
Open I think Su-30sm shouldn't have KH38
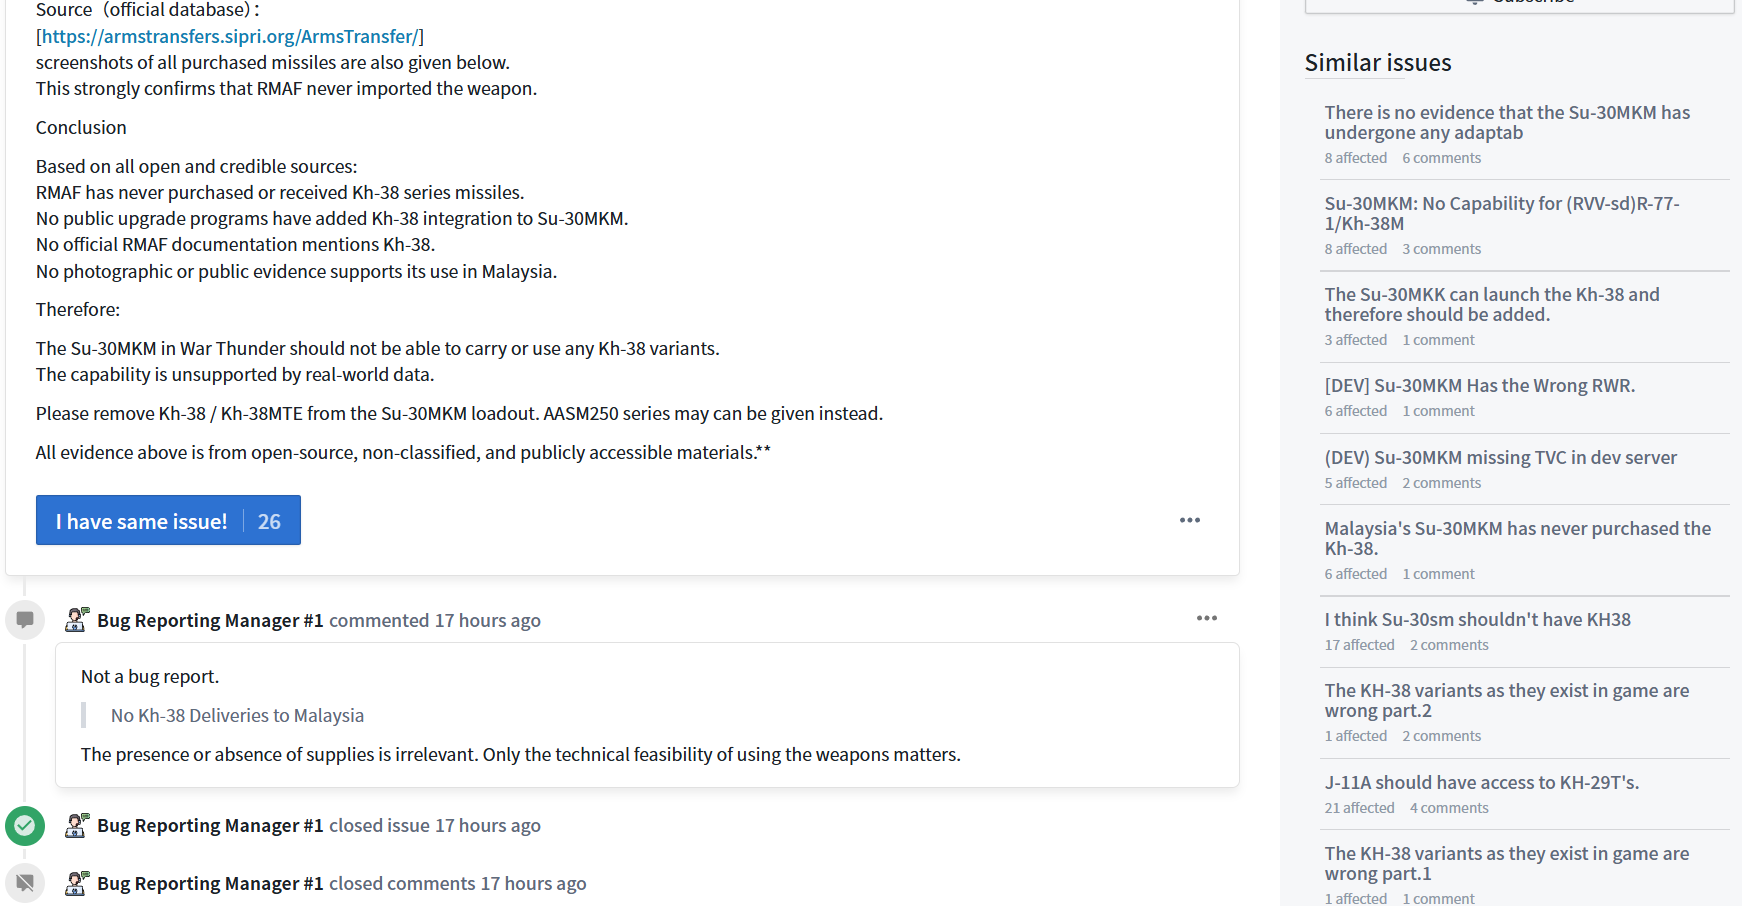(1477, 620)
